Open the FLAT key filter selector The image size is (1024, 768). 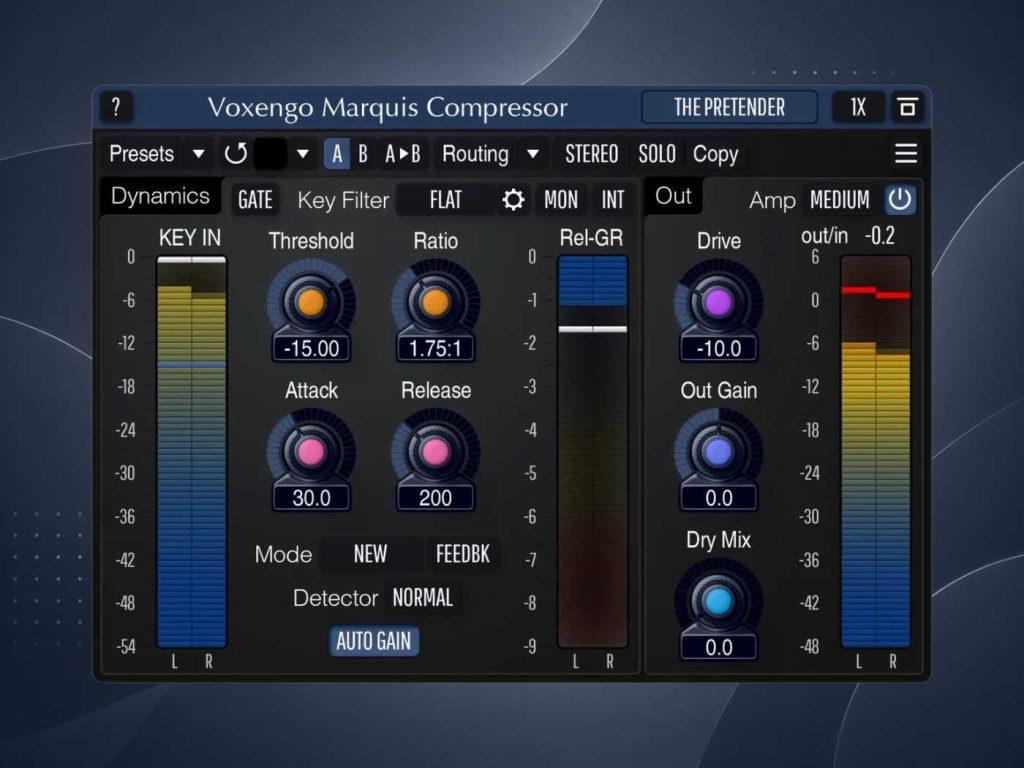tap(445, 200)
